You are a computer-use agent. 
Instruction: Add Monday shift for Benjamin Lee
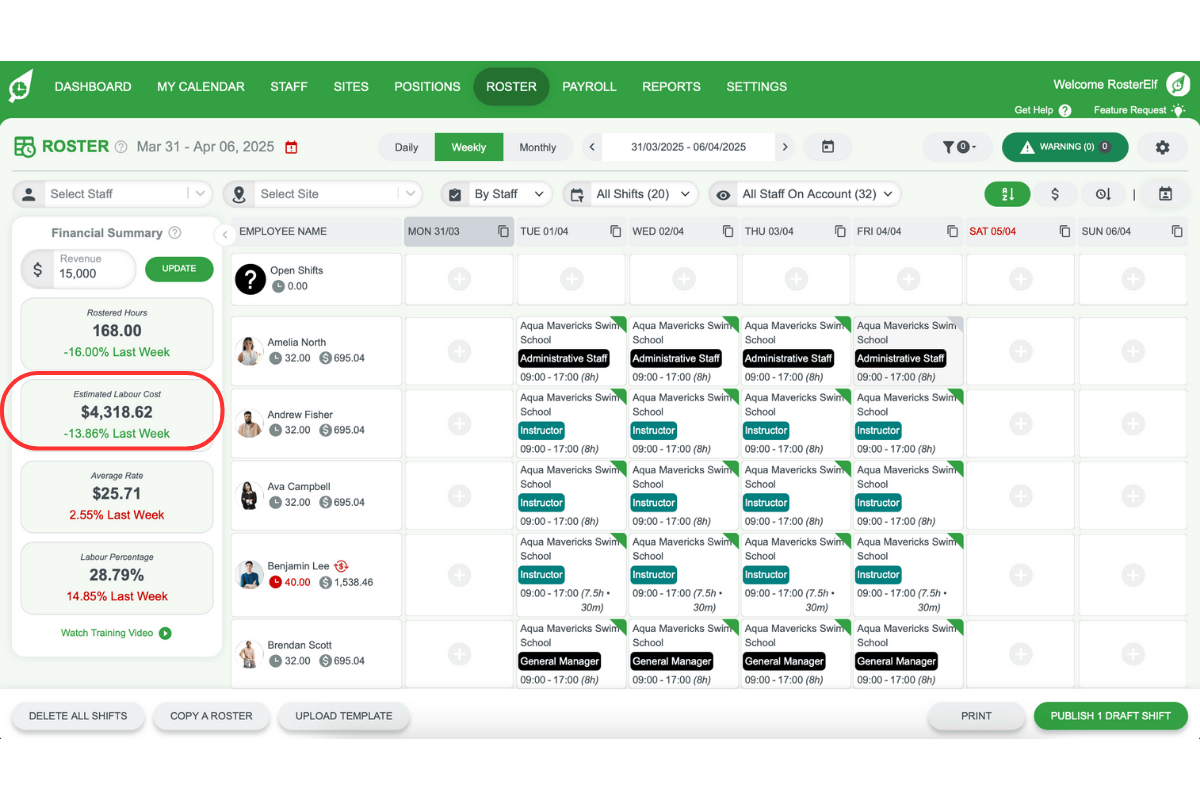(459, 575)
